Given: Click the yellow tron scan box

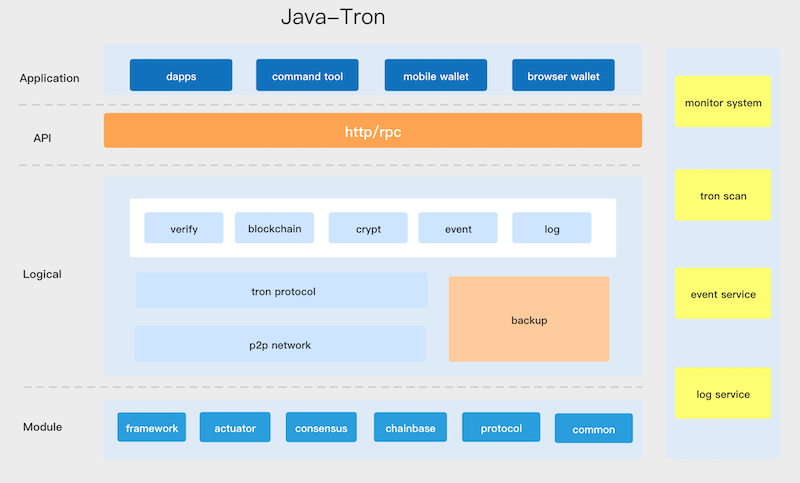Looking at the screenshot, I should 723,195.
